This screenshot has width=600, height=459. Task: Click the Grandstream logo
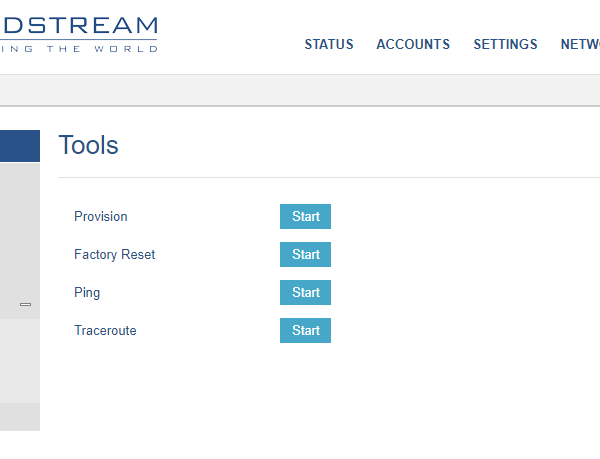pos(78,33)
